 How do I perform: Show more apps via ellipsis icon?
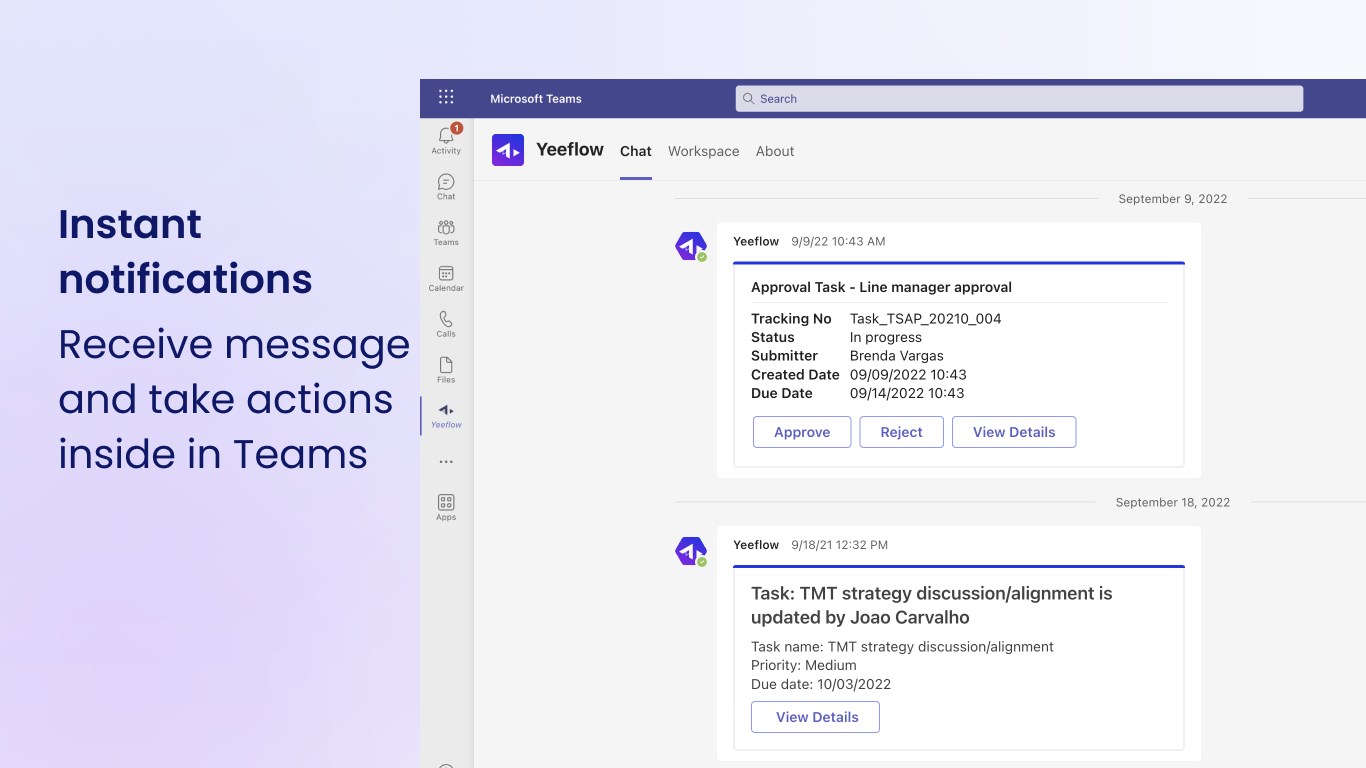(x=446, y=462)
